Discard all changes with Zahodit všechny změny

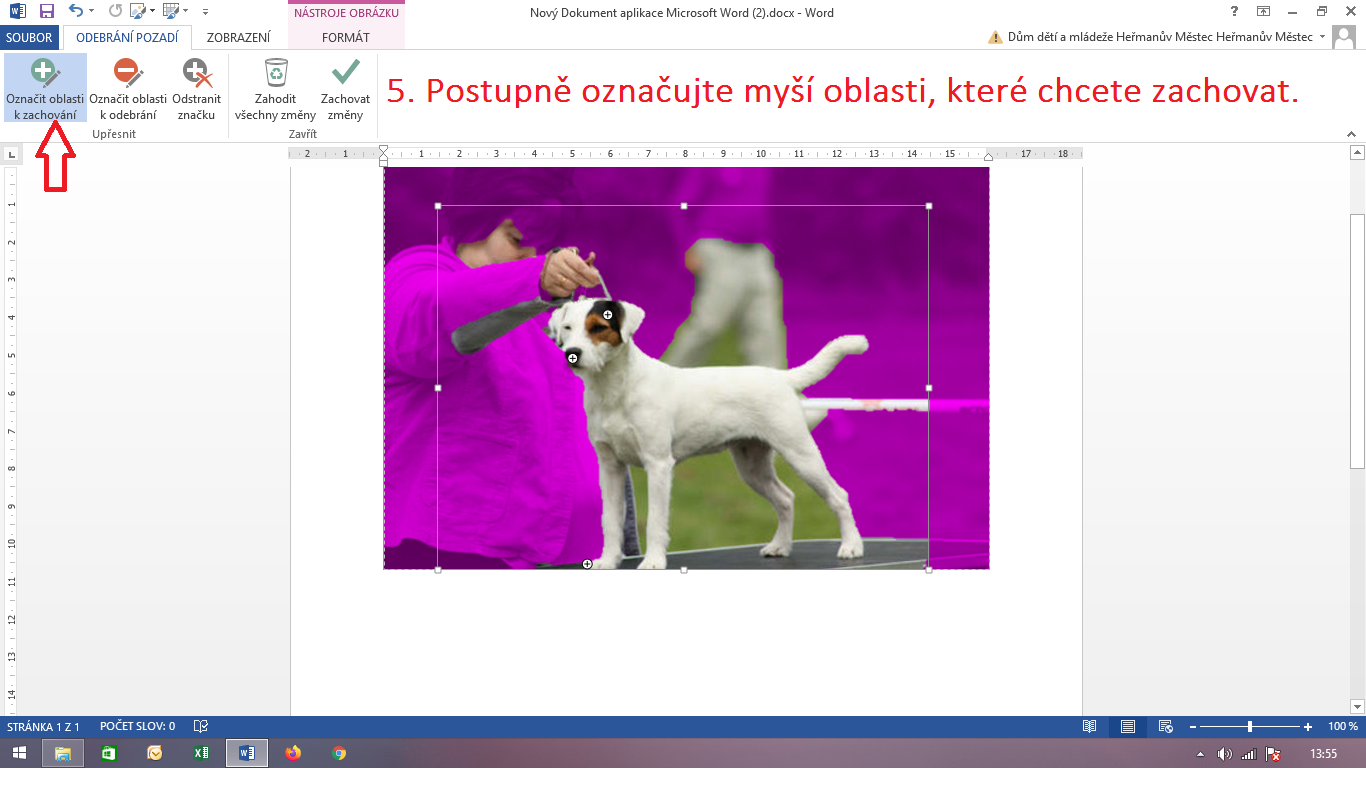click(x=275, y=89)
